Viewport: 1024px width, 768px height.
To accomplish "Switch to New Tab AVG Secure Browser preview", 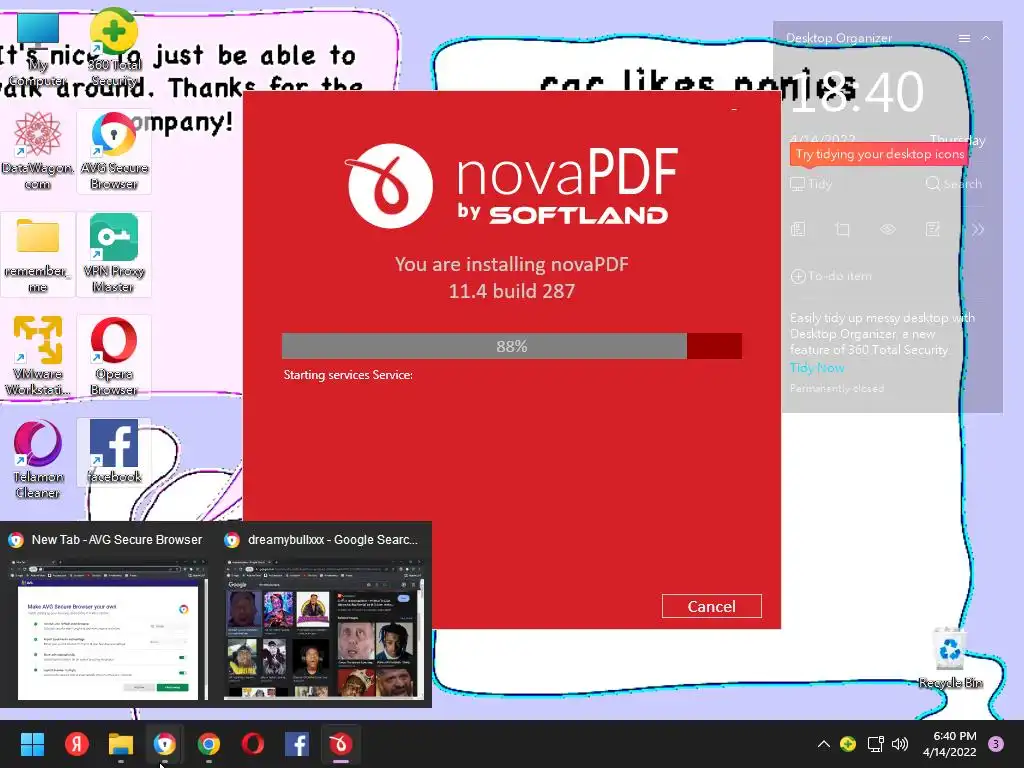I will click(108, 614).
